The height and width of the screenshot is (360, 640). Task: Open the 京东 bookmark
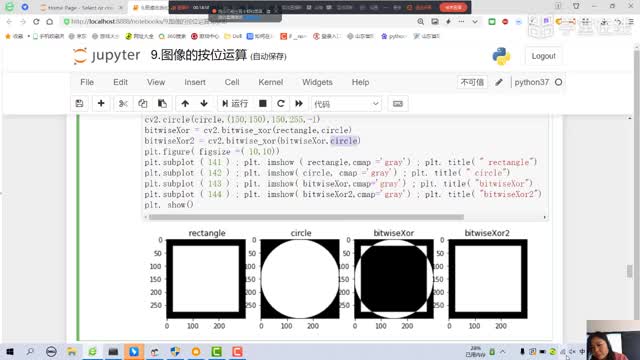point(78,36)
